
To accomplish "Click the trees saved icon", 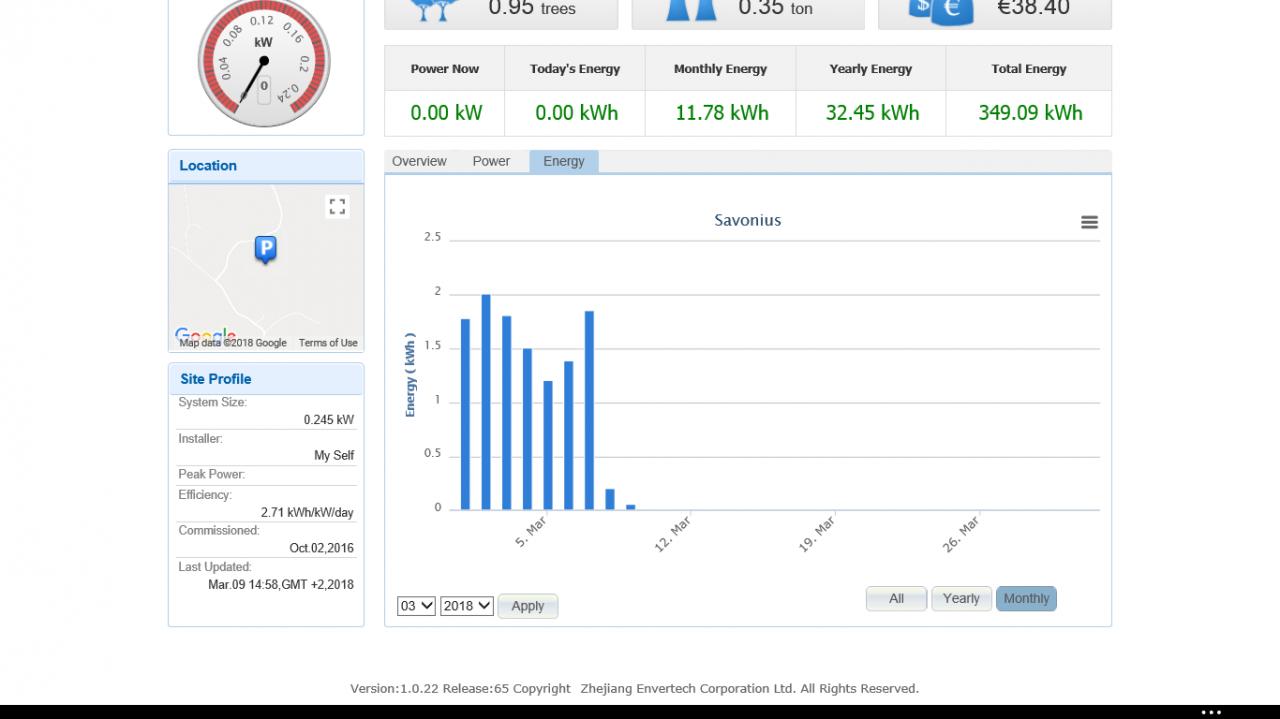I will point(435,9).
